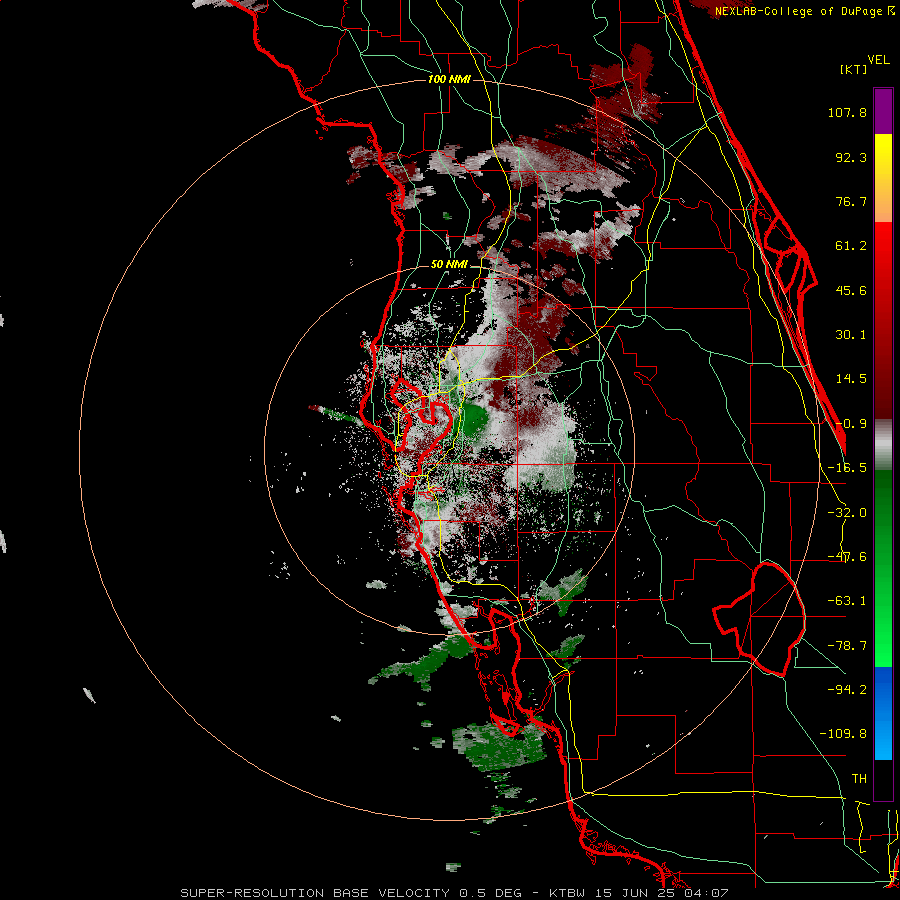Select the -94.2 velocity scale value
Viewport: 900px width, 900px height.
(847, 689)
